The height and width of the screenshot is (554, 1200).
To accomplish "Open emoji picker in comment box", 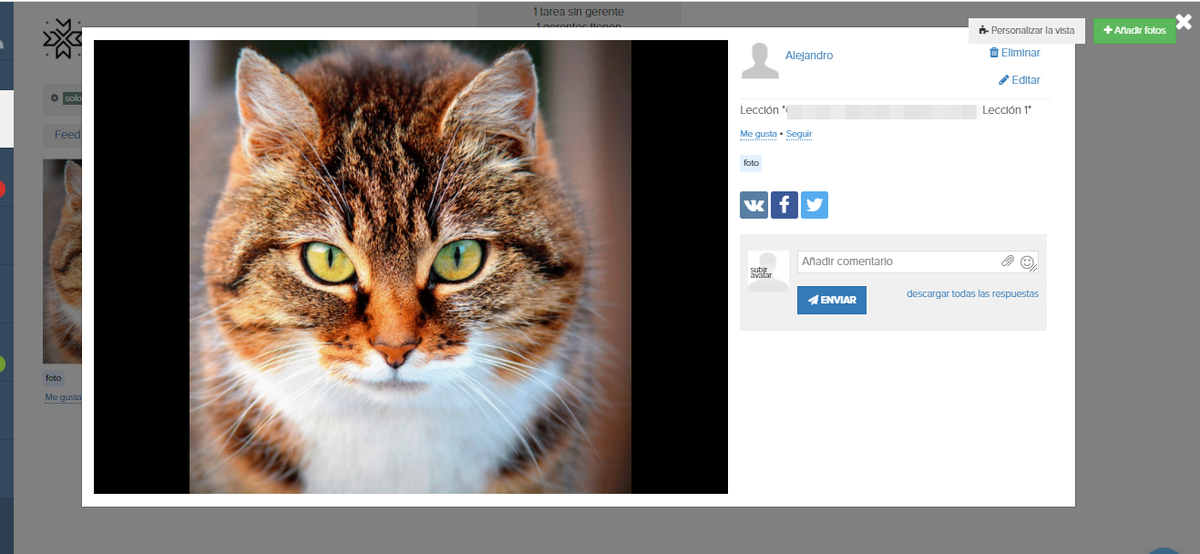I will (1027, 263).
